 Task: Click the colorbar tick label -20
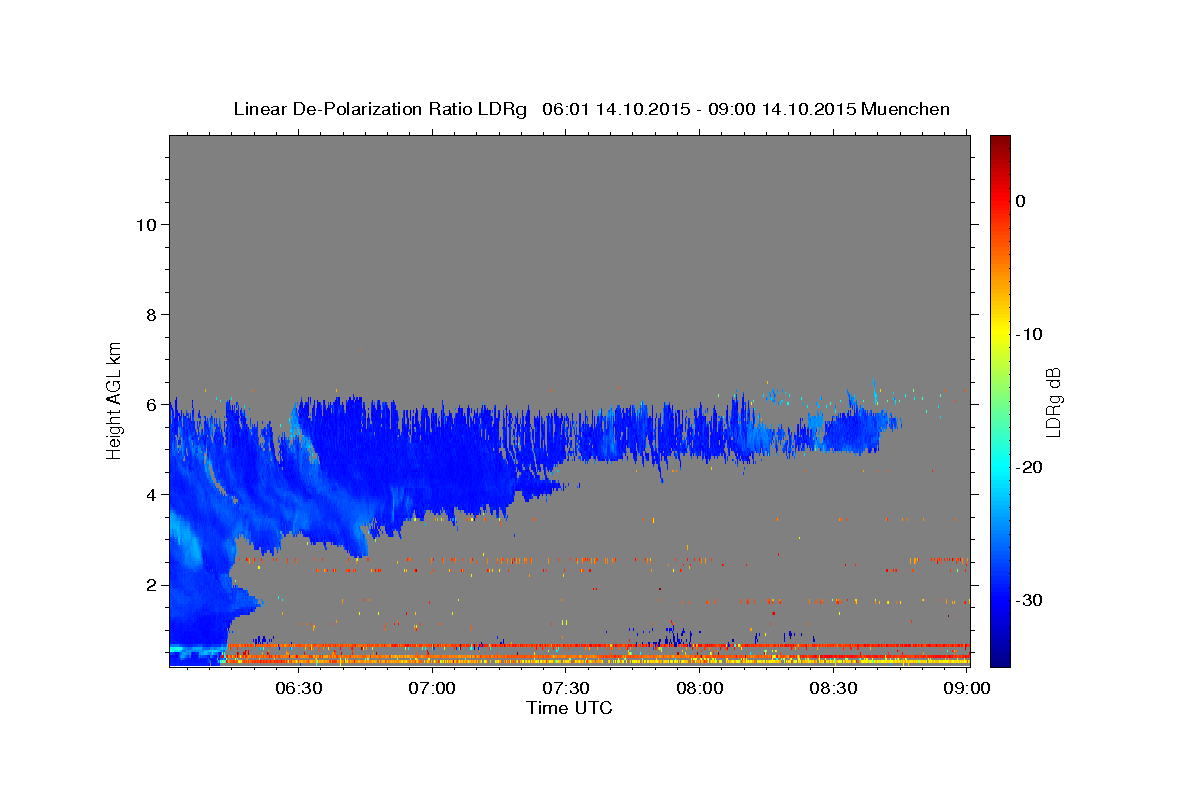click(x=1029, y=467)
